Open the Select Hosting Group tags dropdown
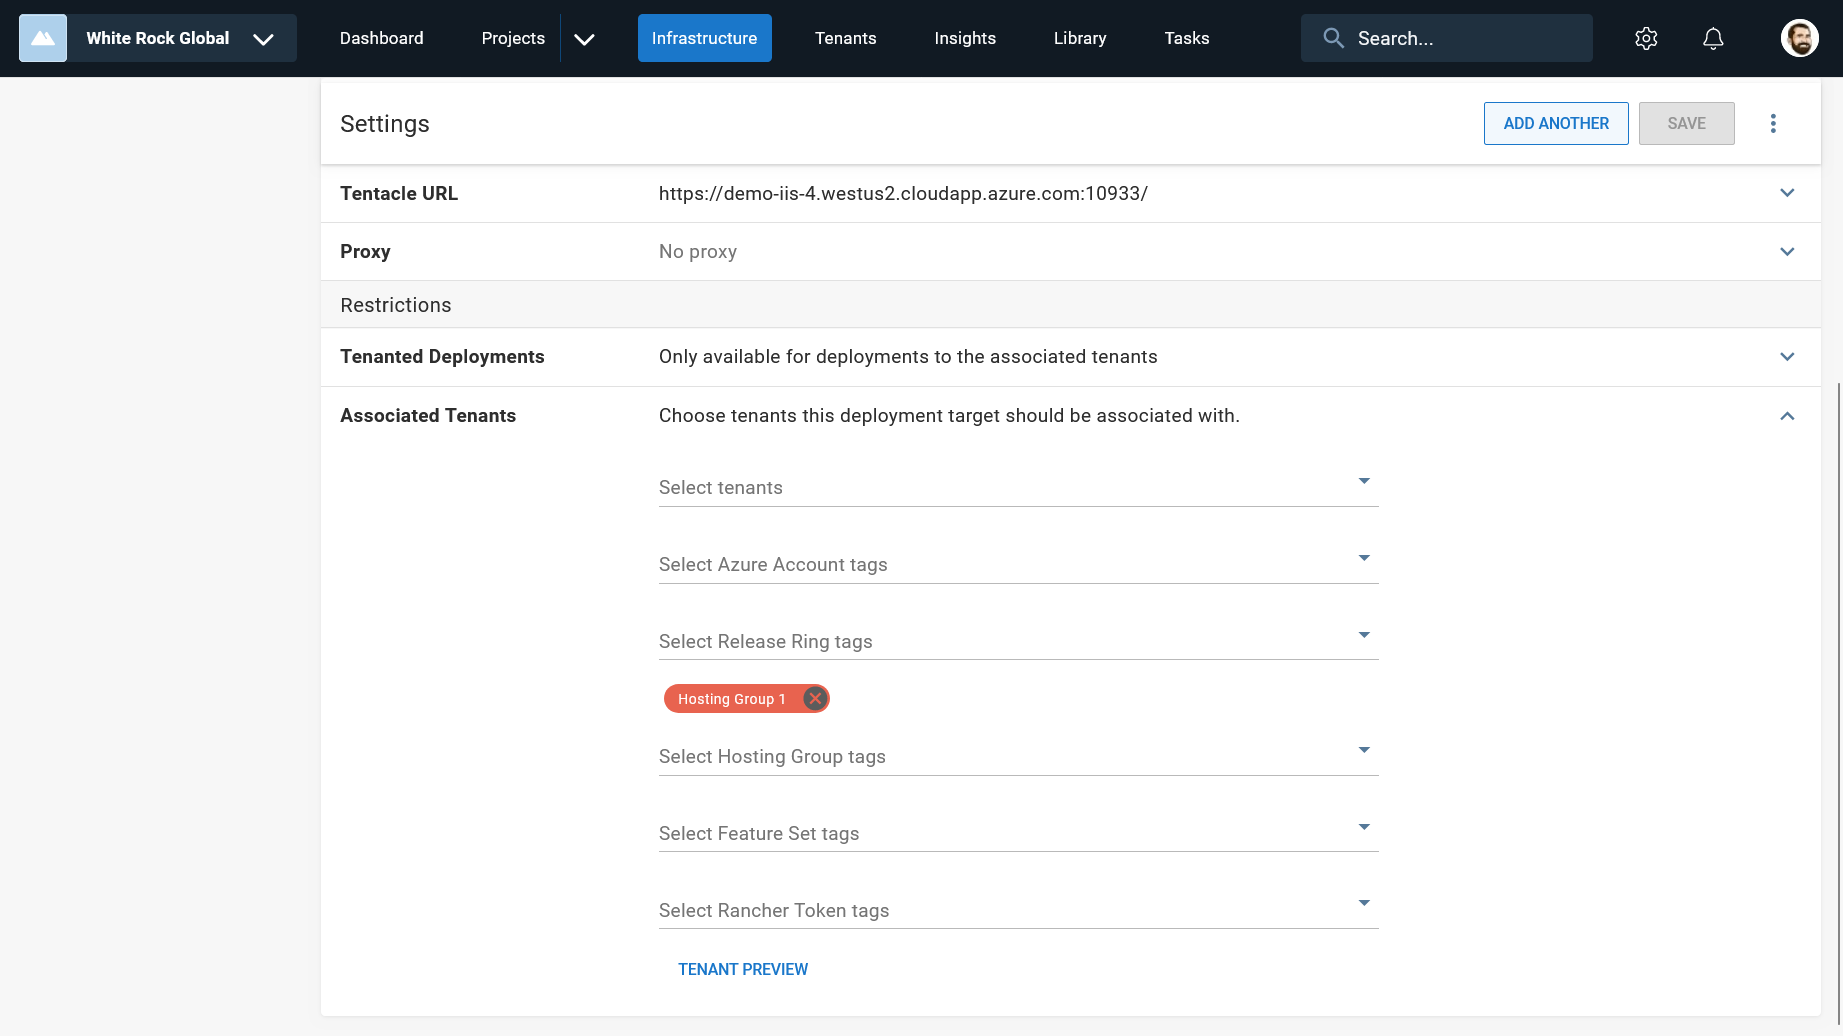Viewport: 1843px width, 1036px height. [1017, 756]
